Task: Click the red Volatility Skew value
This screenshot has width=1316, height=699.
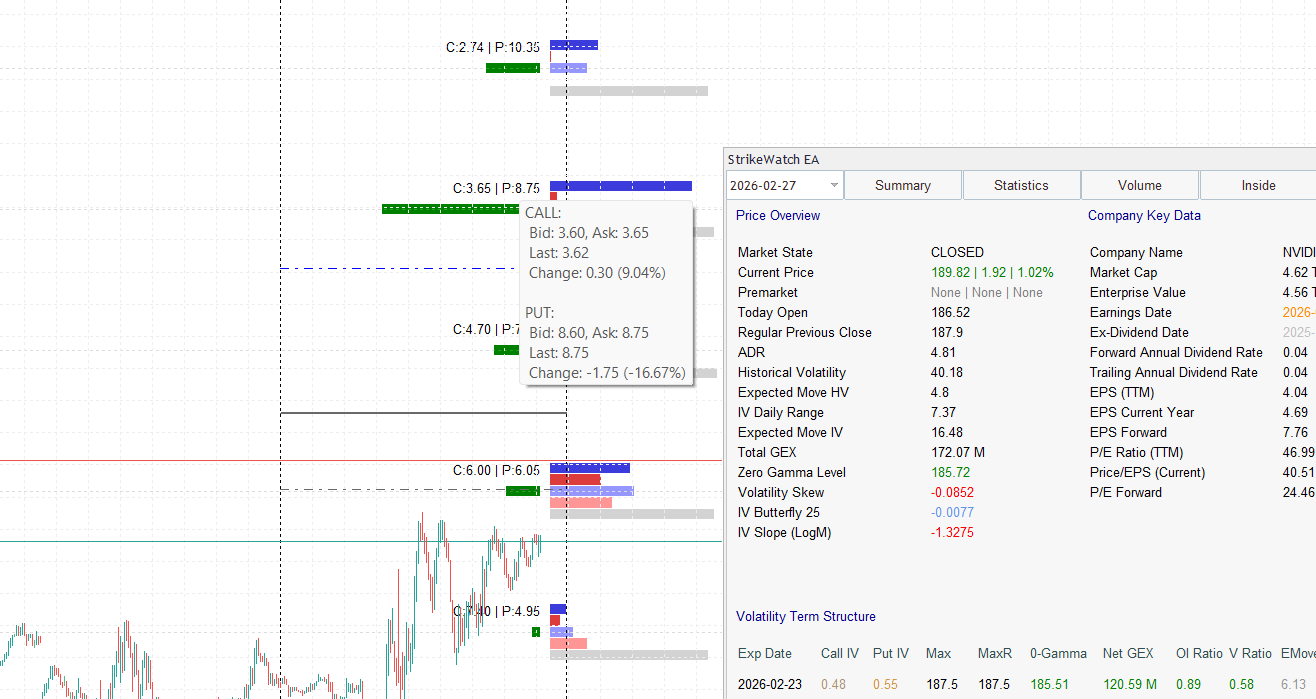Action: click(950, 492)
